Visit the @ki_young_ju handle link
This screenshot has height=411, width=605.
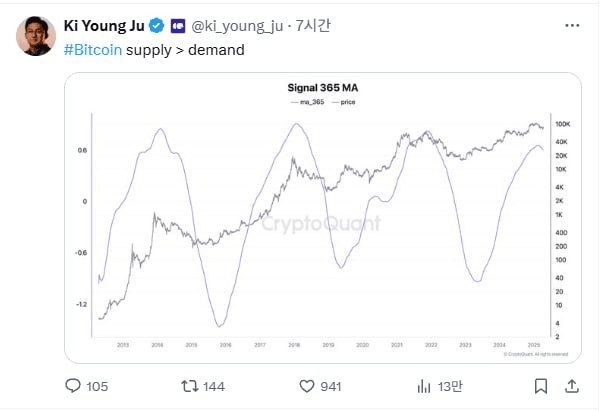click(237, 24)
